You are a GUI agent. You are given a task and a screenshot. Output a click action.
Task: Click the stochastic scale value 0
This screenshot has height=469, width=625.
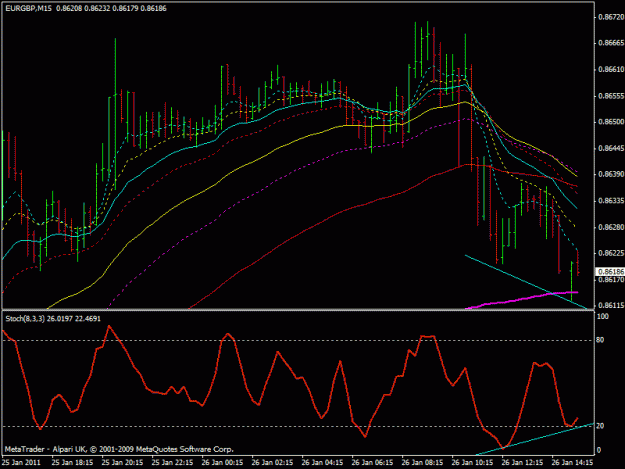point(599,450)
